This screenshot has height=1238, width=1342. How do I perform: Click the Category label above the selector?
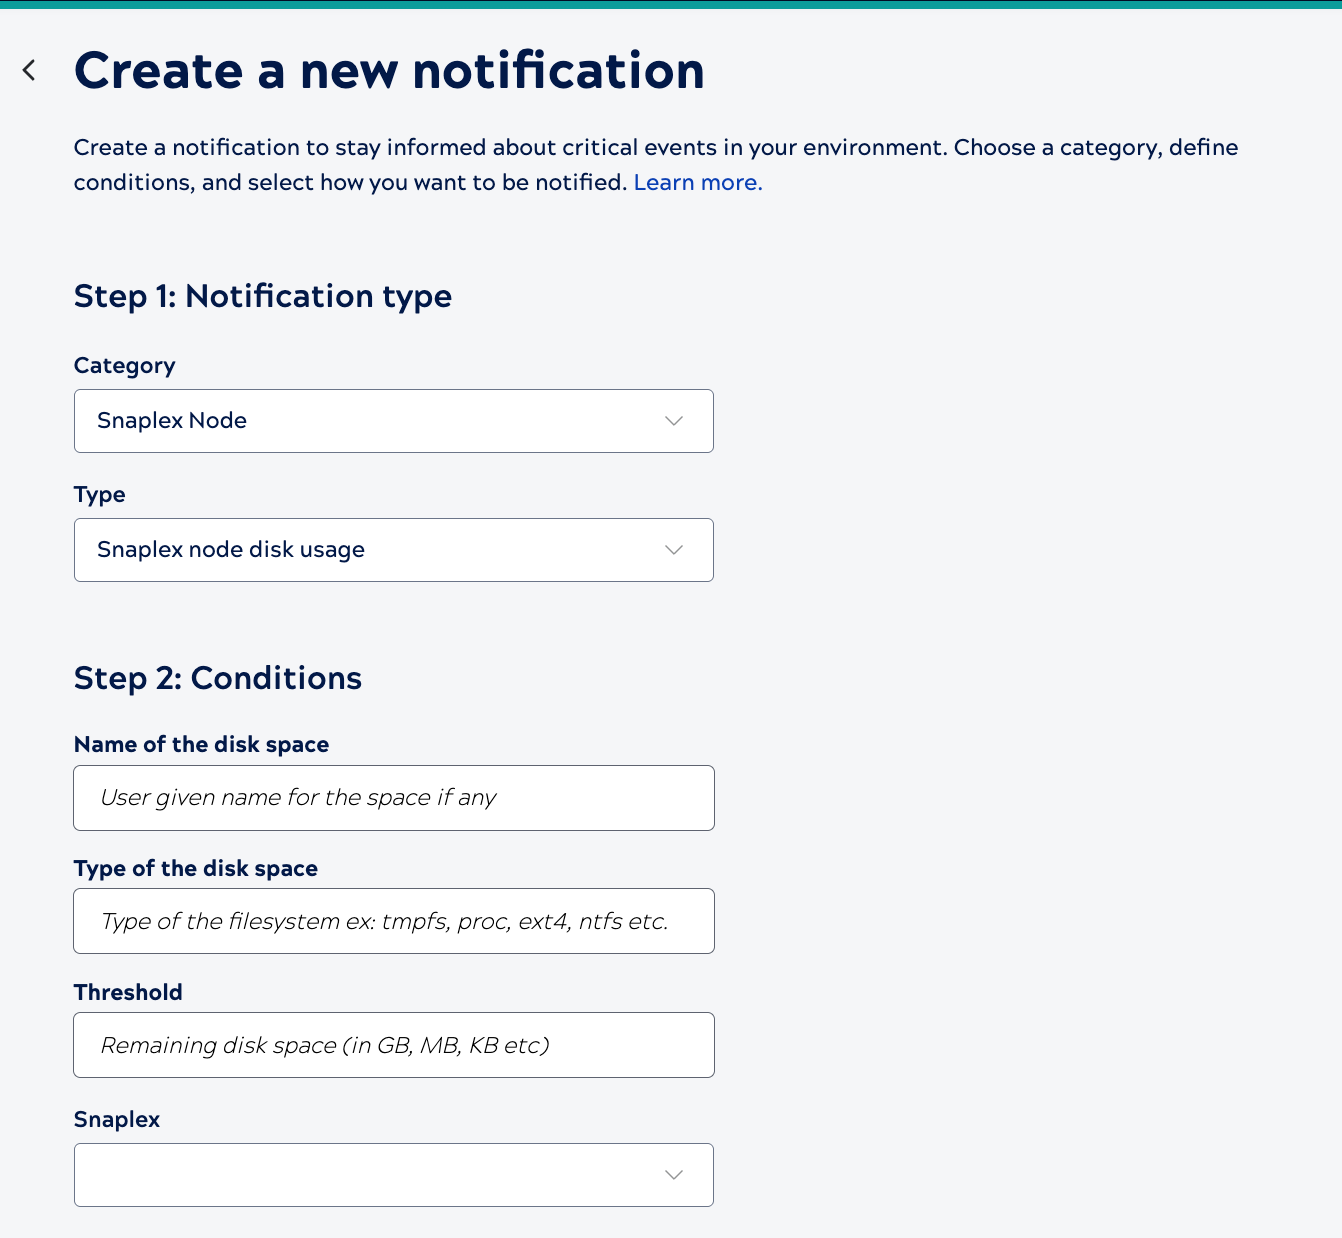coord(124,366)
